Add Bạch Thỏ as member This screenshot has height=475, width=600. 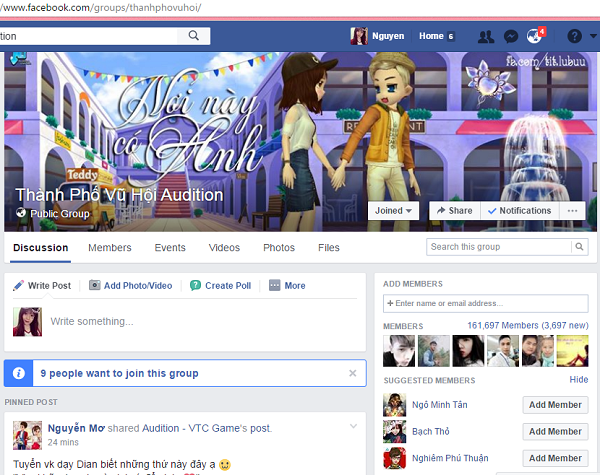pos(555,431)
